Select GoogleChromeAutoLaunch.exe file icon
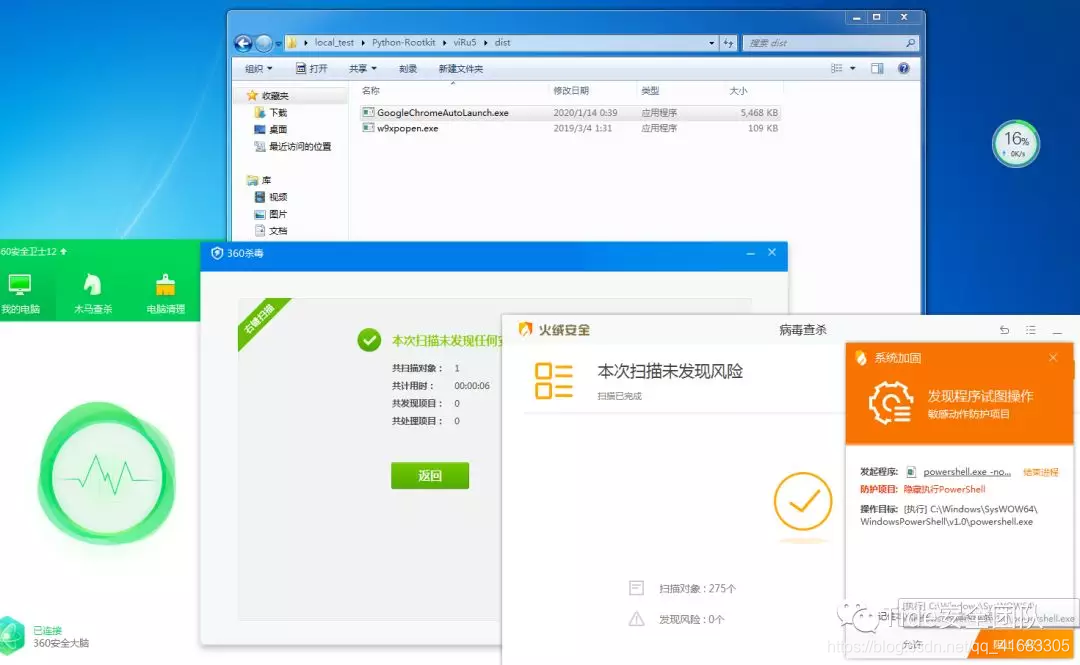 coord(368,112)
